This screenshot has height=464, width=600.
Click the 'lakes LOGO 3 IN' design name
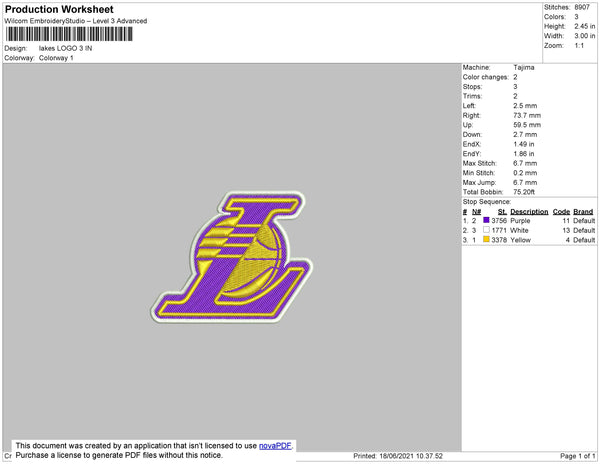click(65, 48)
